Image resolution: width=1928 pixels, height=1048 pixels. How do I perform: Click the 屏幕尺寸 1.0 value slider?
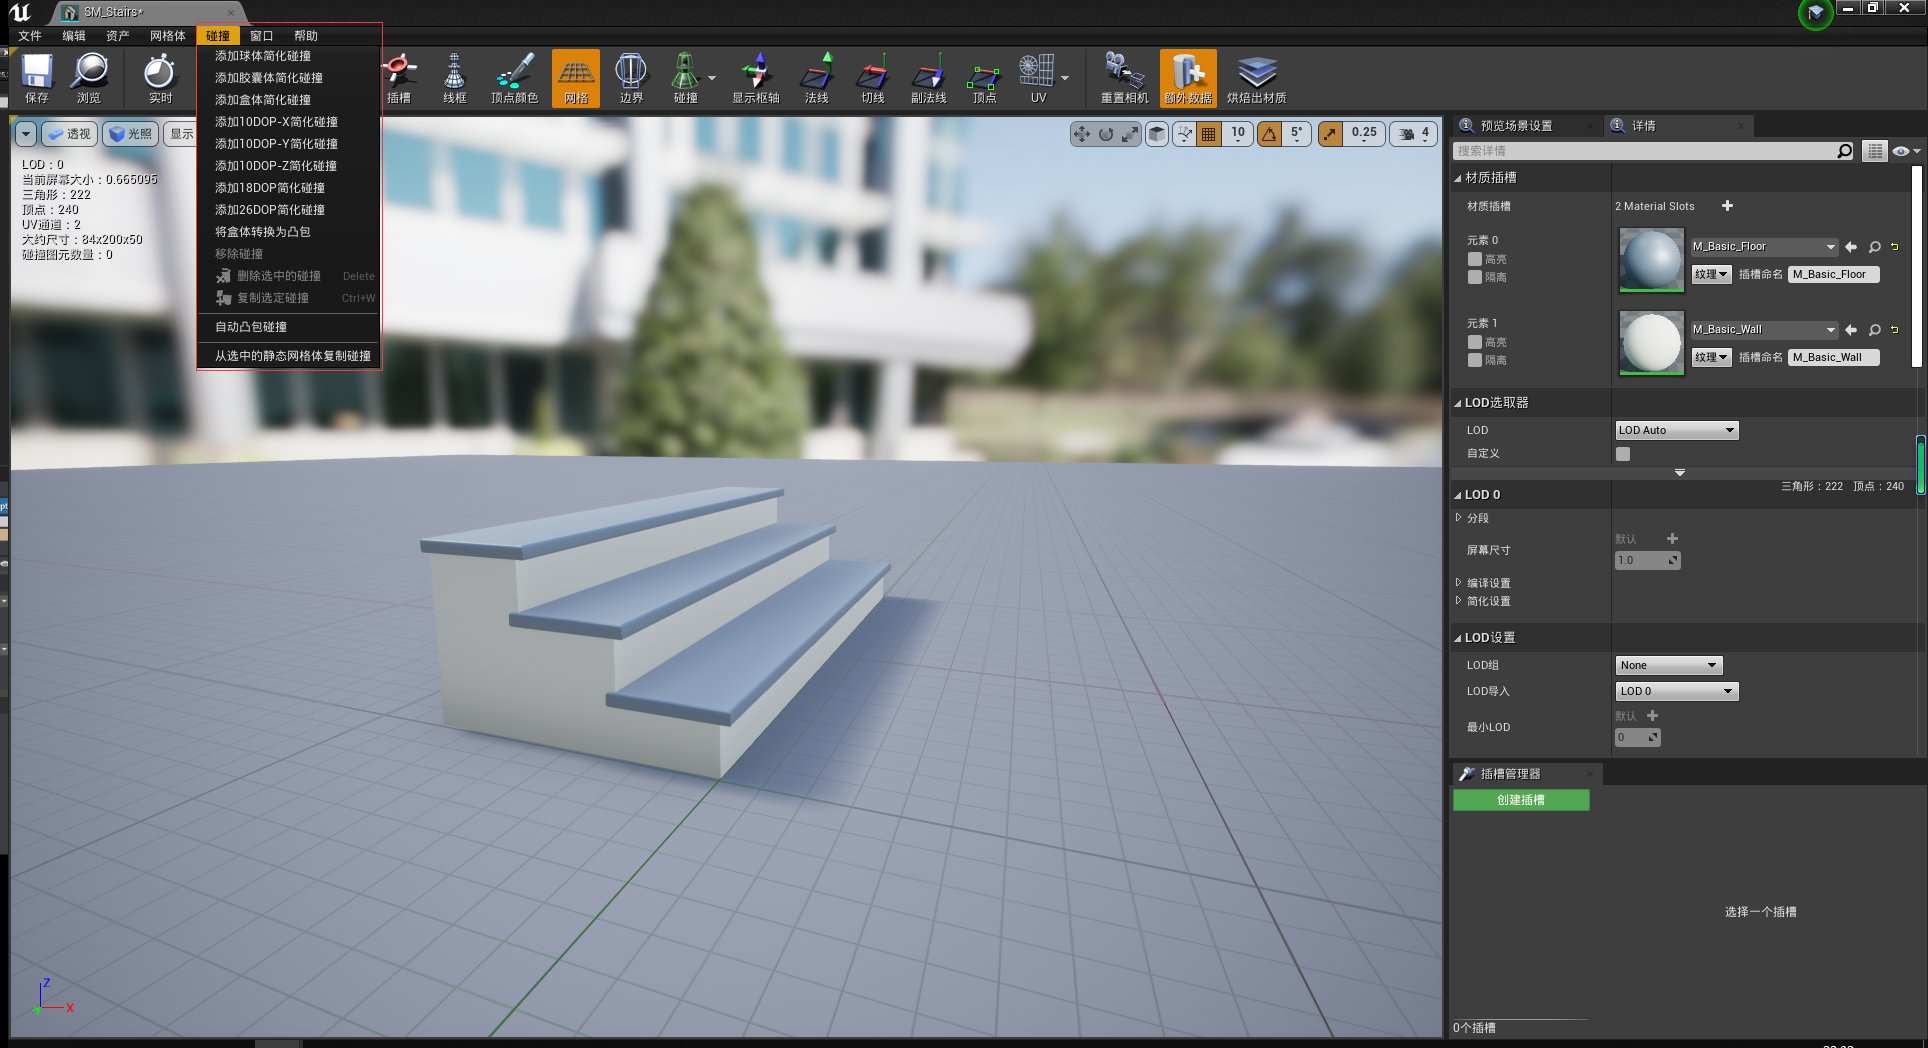click(x=1647, y=560)
